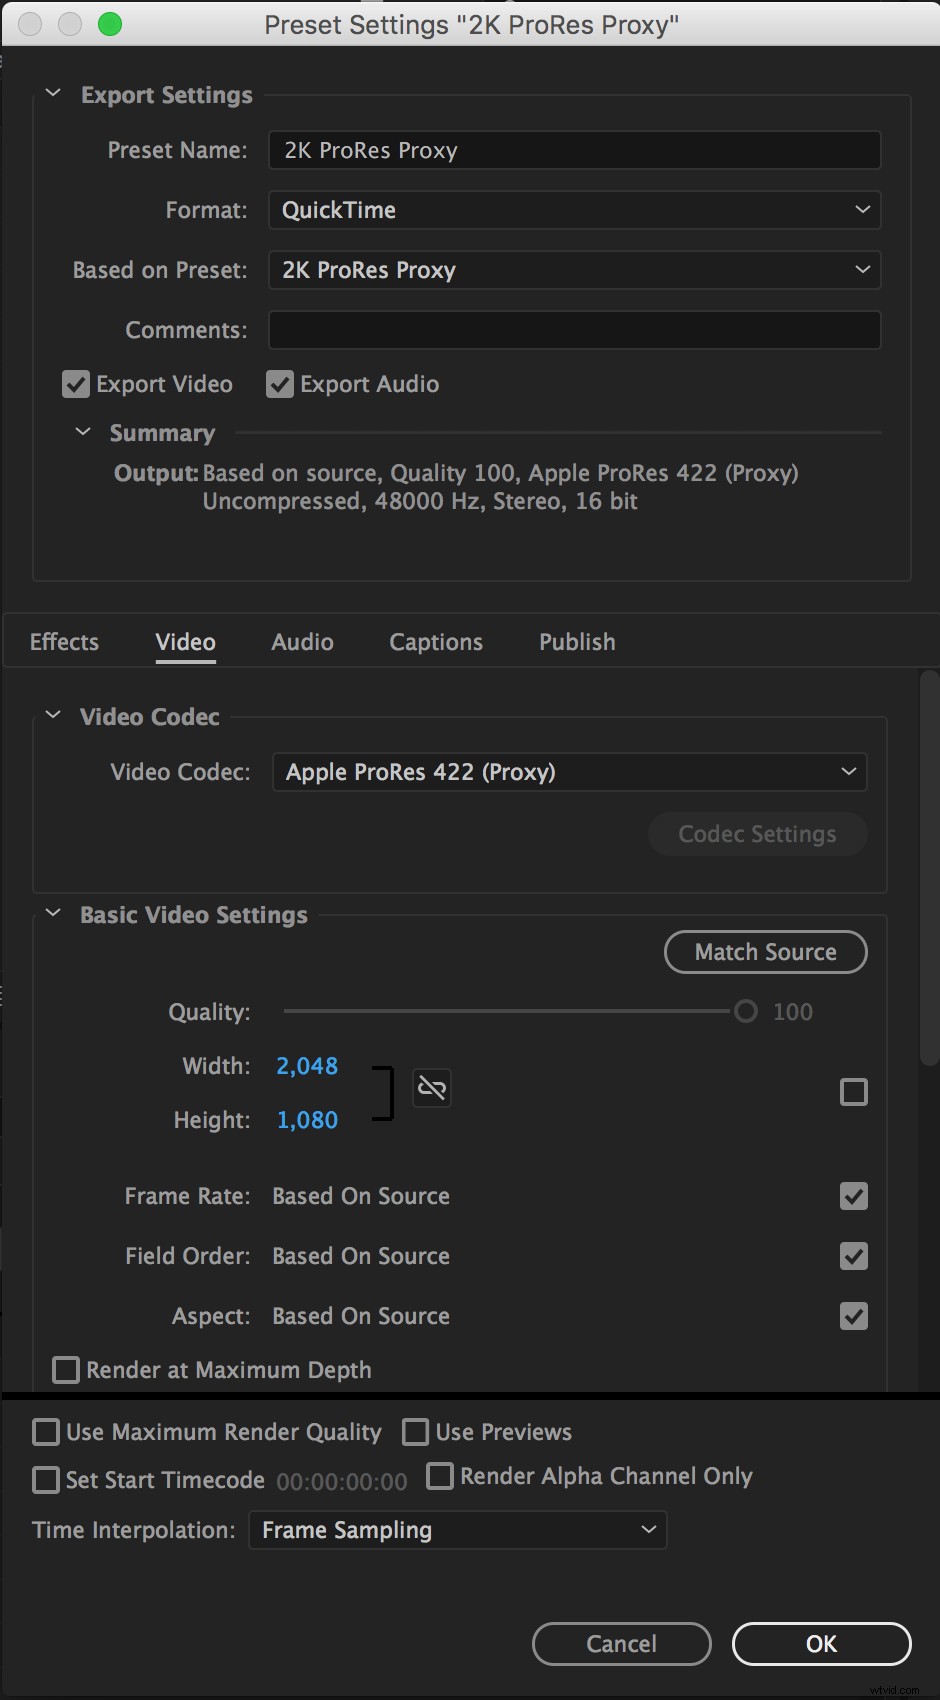The height and width of the screenshot is (1700, 940).
Task: Open the Format dropdown showing QuickTime
Action: 574,210
